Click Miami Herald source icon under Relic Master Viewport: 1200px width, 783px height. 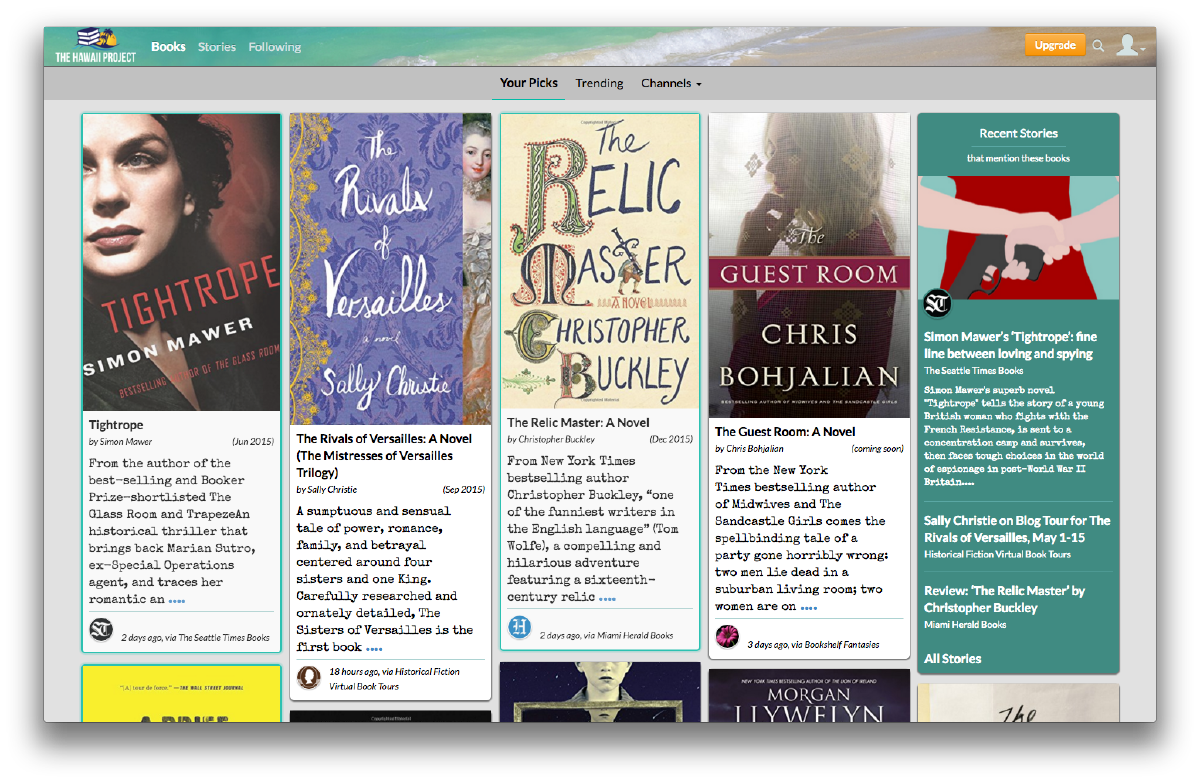520,628
